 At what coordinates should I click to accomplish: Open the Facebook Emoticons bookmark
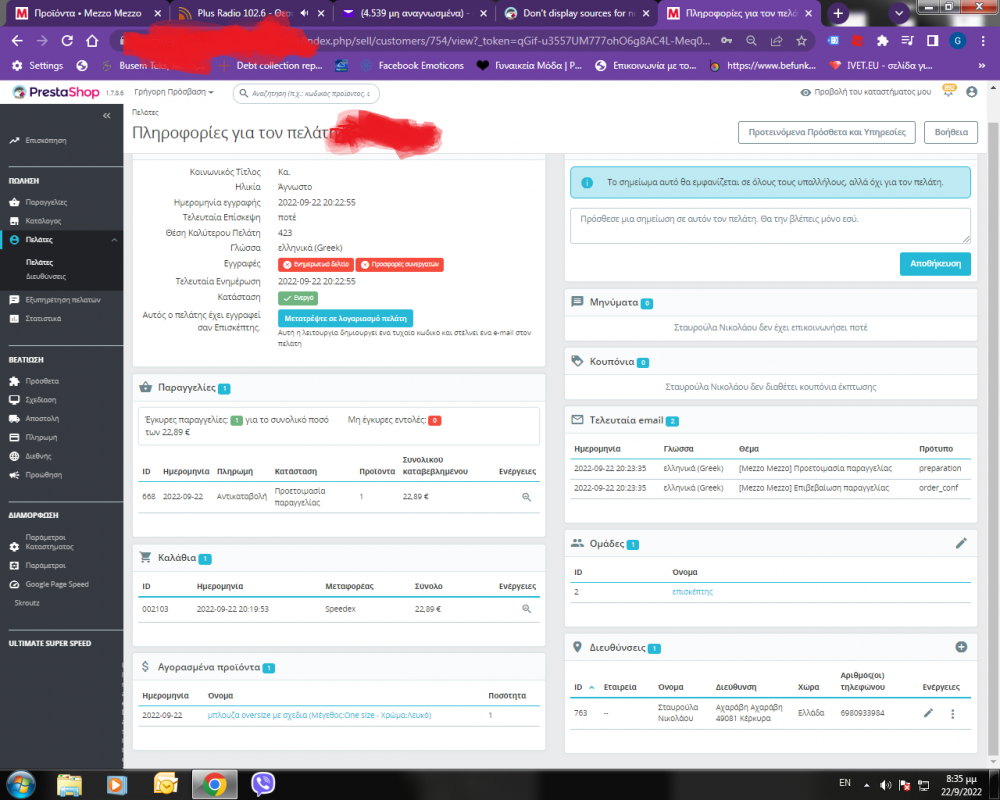coord(413,66)
